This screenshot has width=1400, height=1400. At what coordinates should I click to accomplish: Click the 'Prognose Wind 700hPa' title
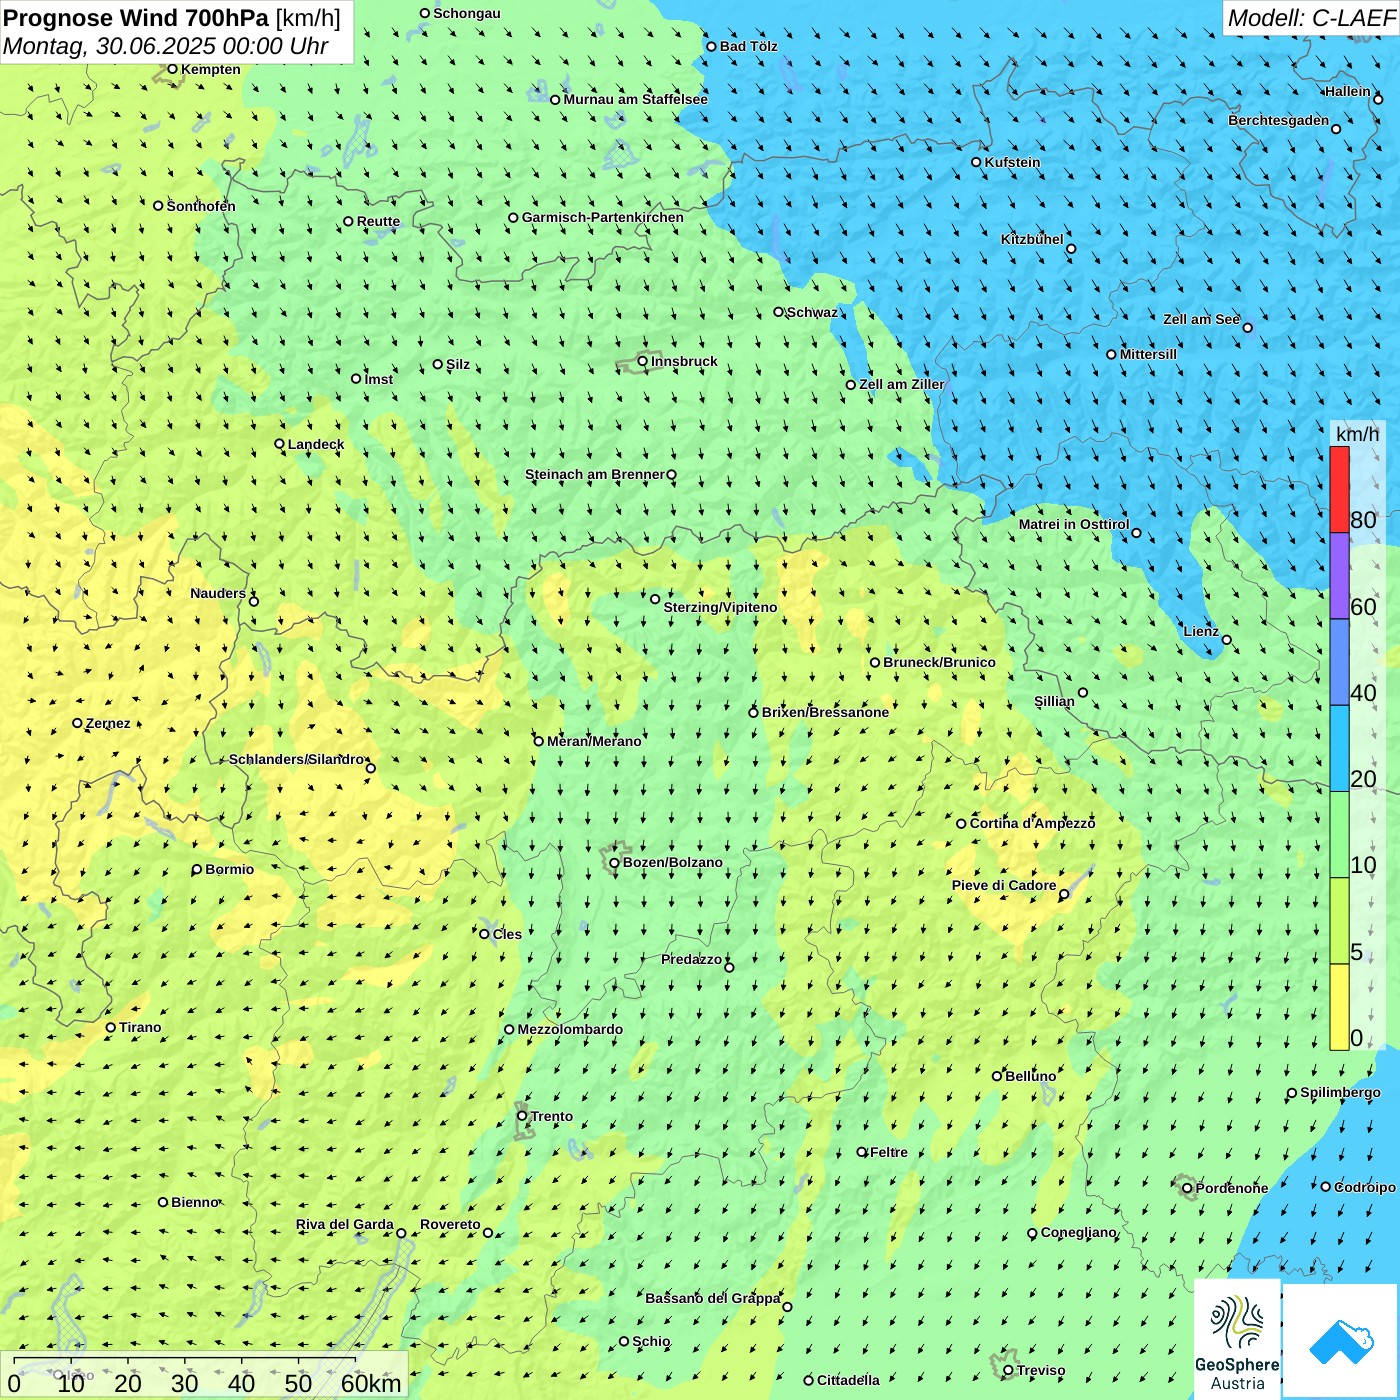[136, 18]
